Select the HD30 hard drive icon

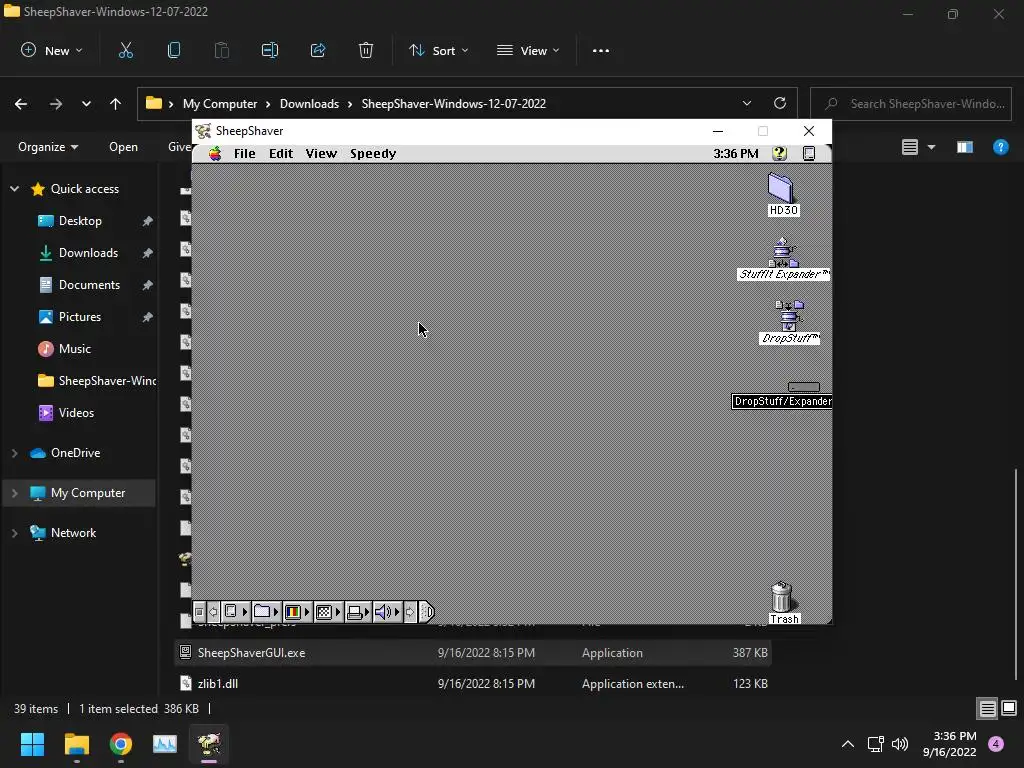pyautogui.click(x=782, y=195)
